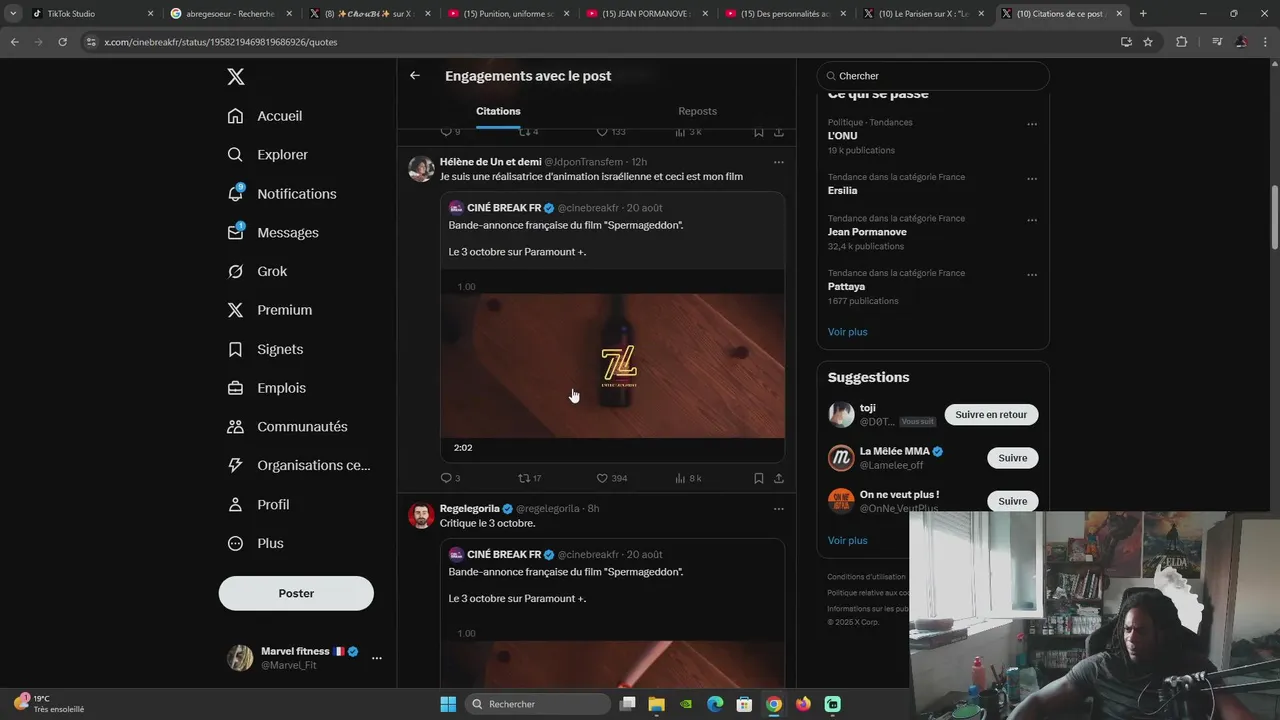Screen dimensions: 1280x720
Task: Open options for Jean Pormanove trend
Action: (x=1032, y=220)
